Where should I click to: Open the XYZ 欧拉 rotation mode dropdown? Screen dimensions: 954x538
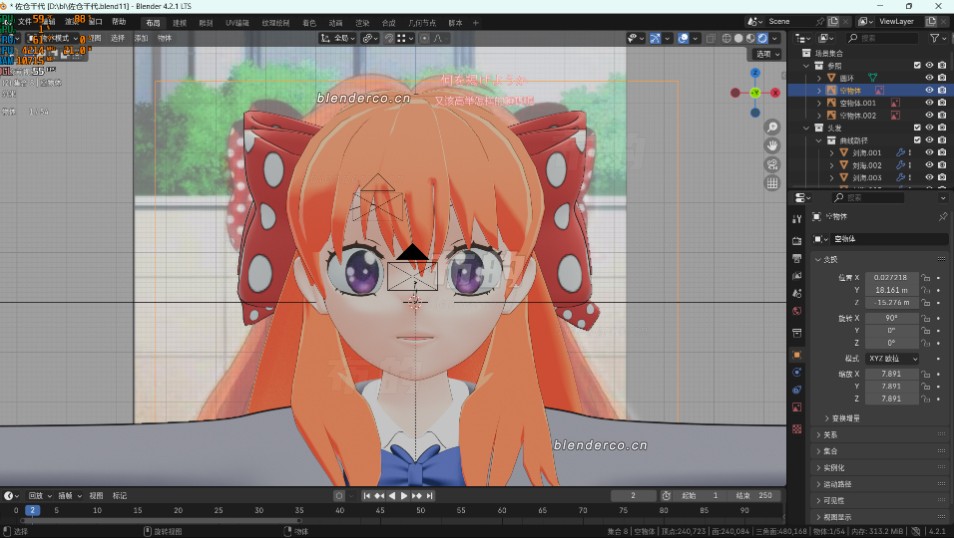[892, 358]
